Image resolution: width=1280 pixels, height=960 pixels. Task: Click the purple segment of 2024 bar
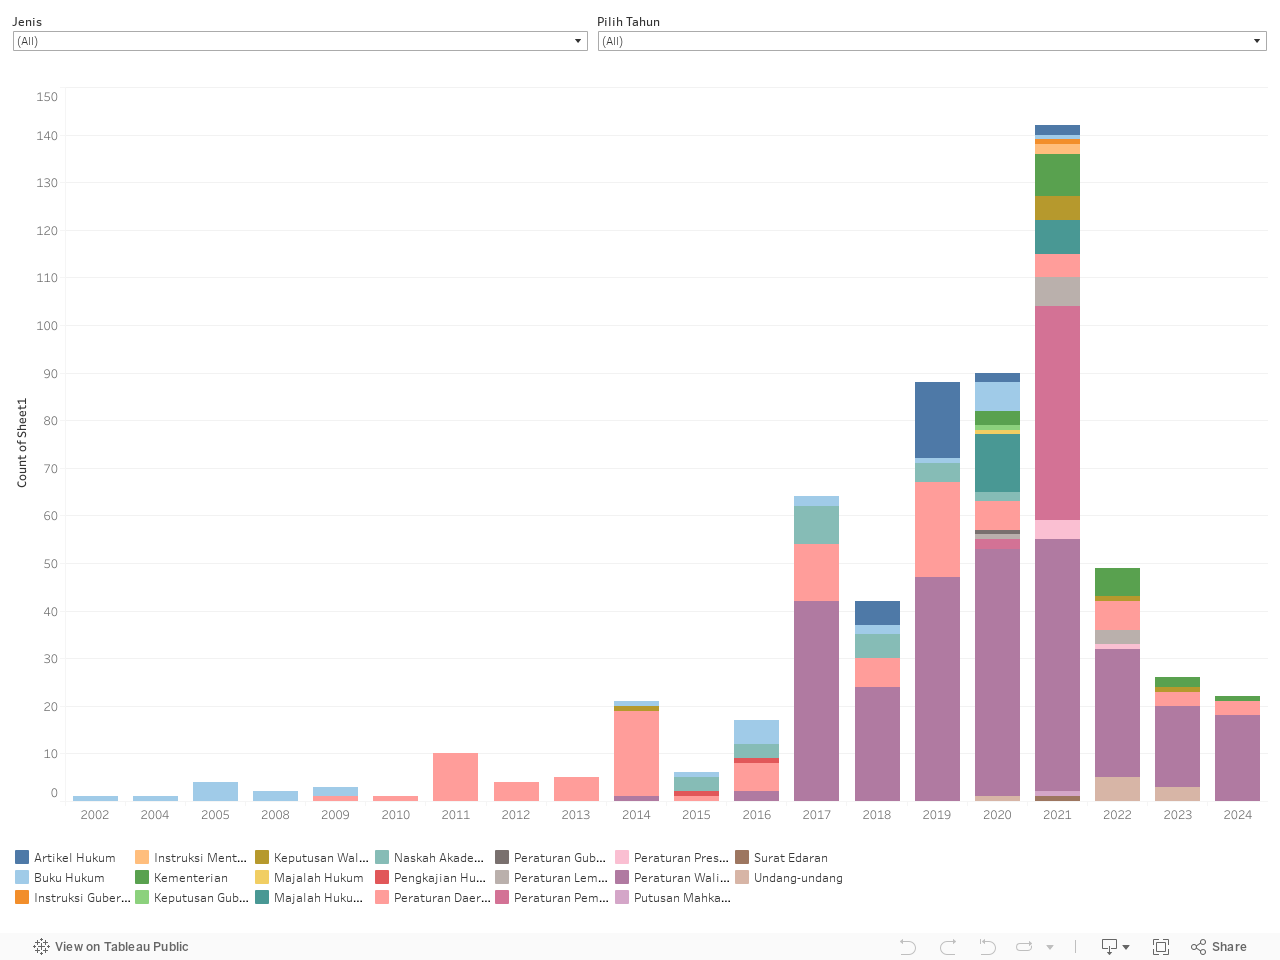click(x=1237, y=758)
